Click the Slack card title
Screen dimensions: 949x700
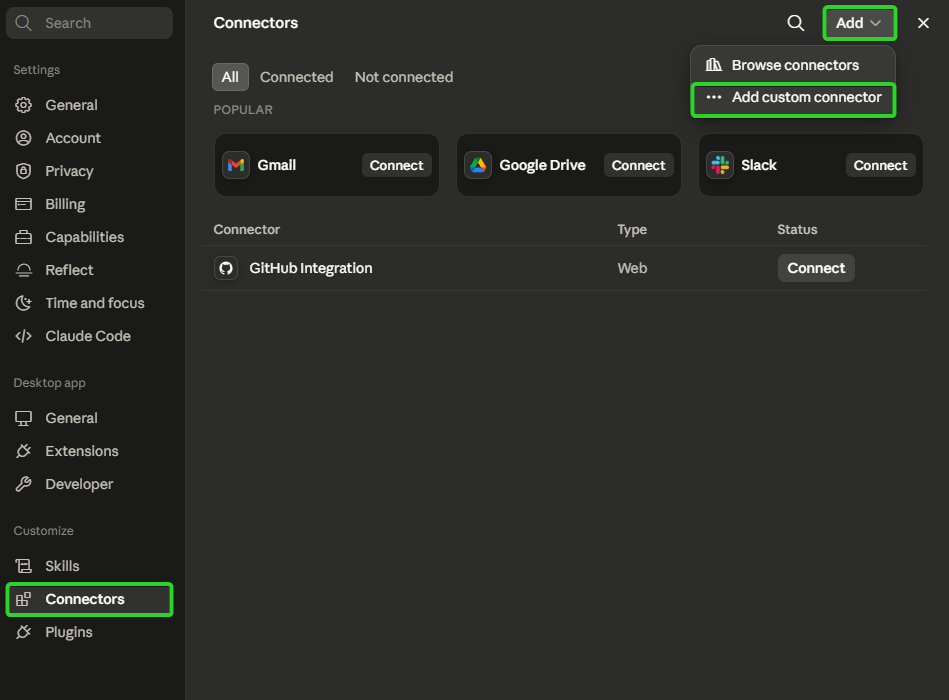(759, 165)
